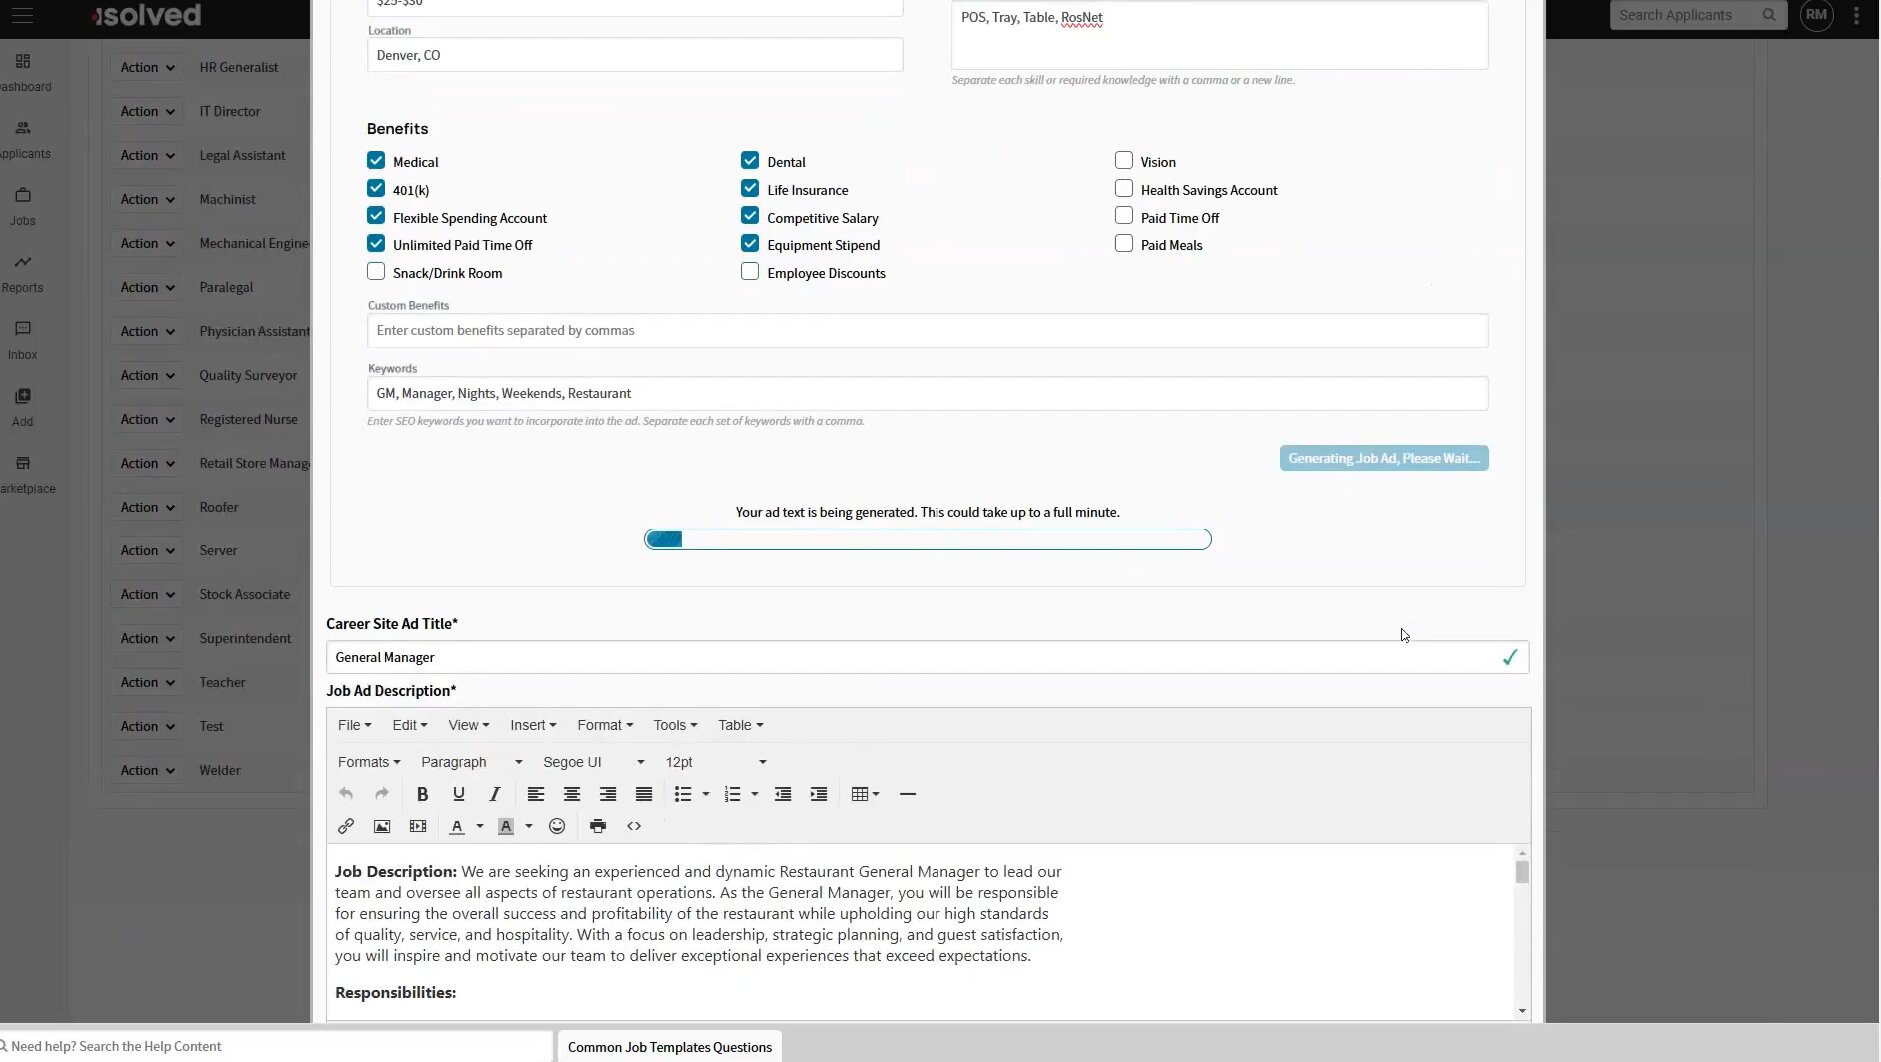Screen dimensions: 1881x1062
Task: Expand the Segoe UI font dropdown
Action: coord(593,762)
